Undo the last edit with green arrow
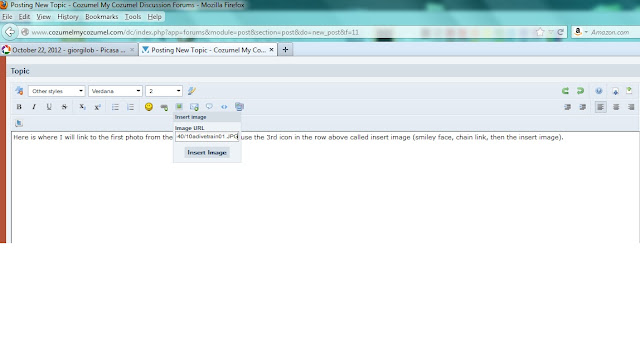This screenshot has height=362, width=640. (x=565, y=91)
